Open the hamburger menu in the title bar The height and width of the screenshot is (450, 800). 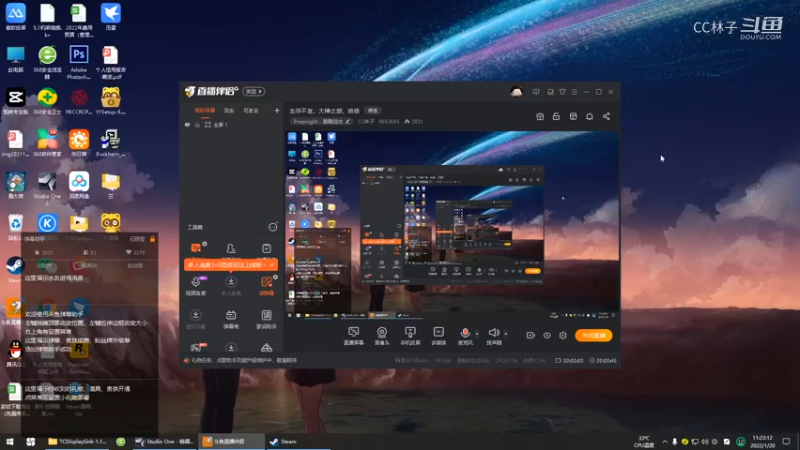[x=574, y=92]
